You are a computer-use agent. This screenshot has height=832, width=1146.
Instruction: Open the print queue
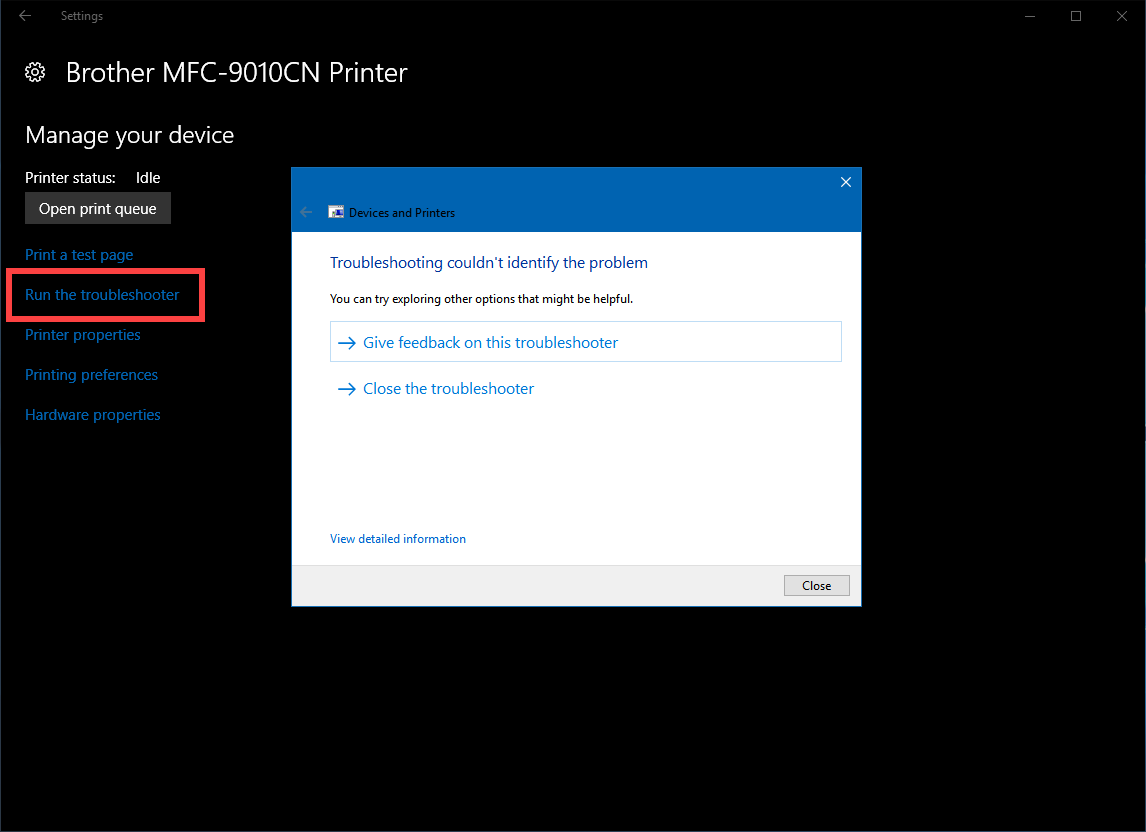[x=97, y=209]
